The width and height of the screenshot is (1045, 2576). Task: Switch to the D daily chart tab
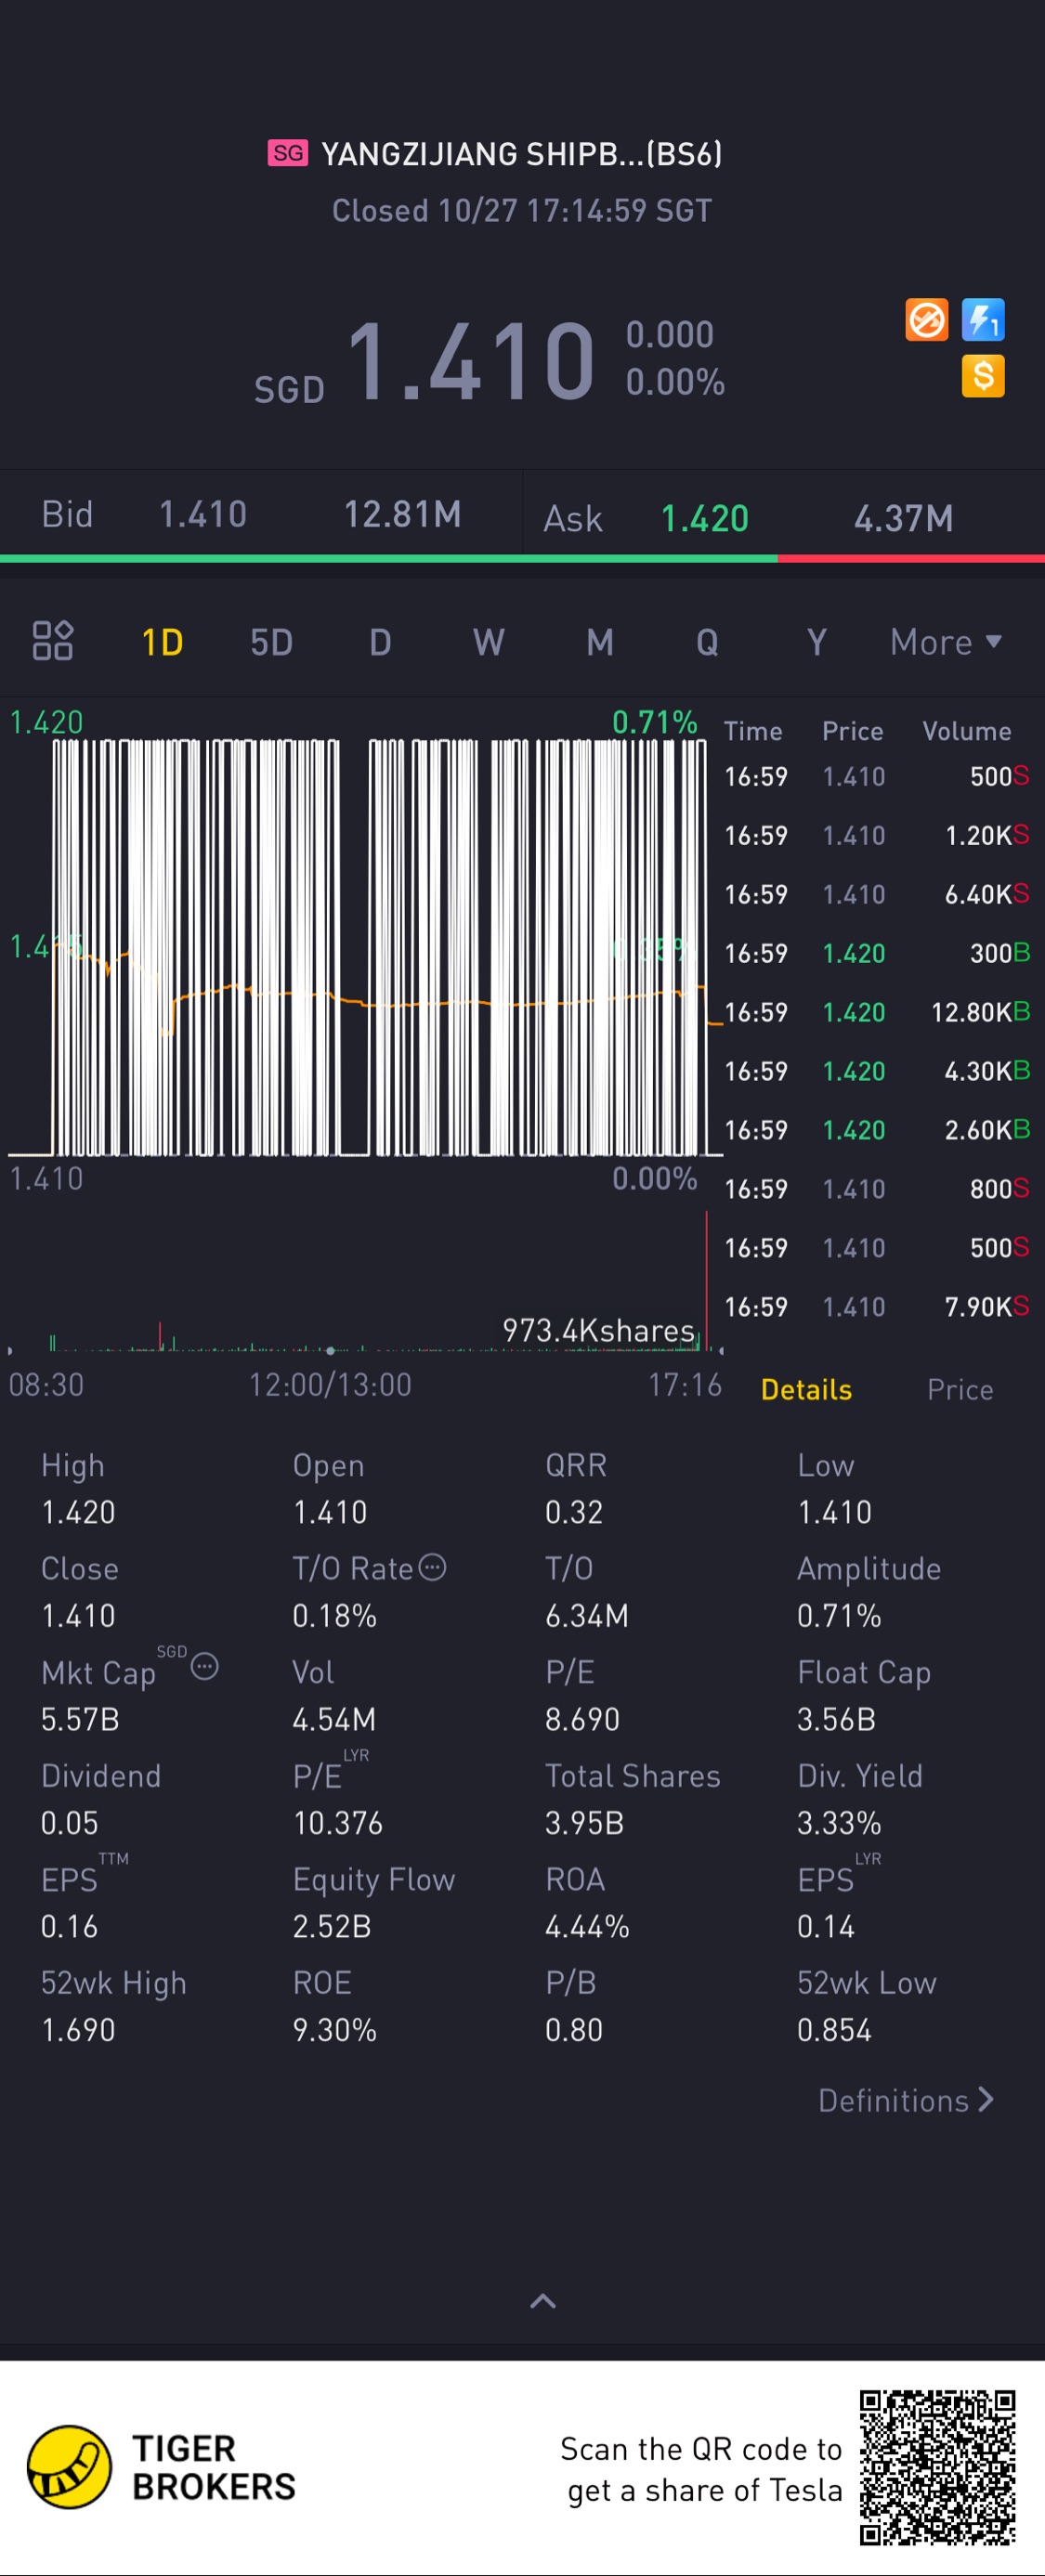click(380, 642)
